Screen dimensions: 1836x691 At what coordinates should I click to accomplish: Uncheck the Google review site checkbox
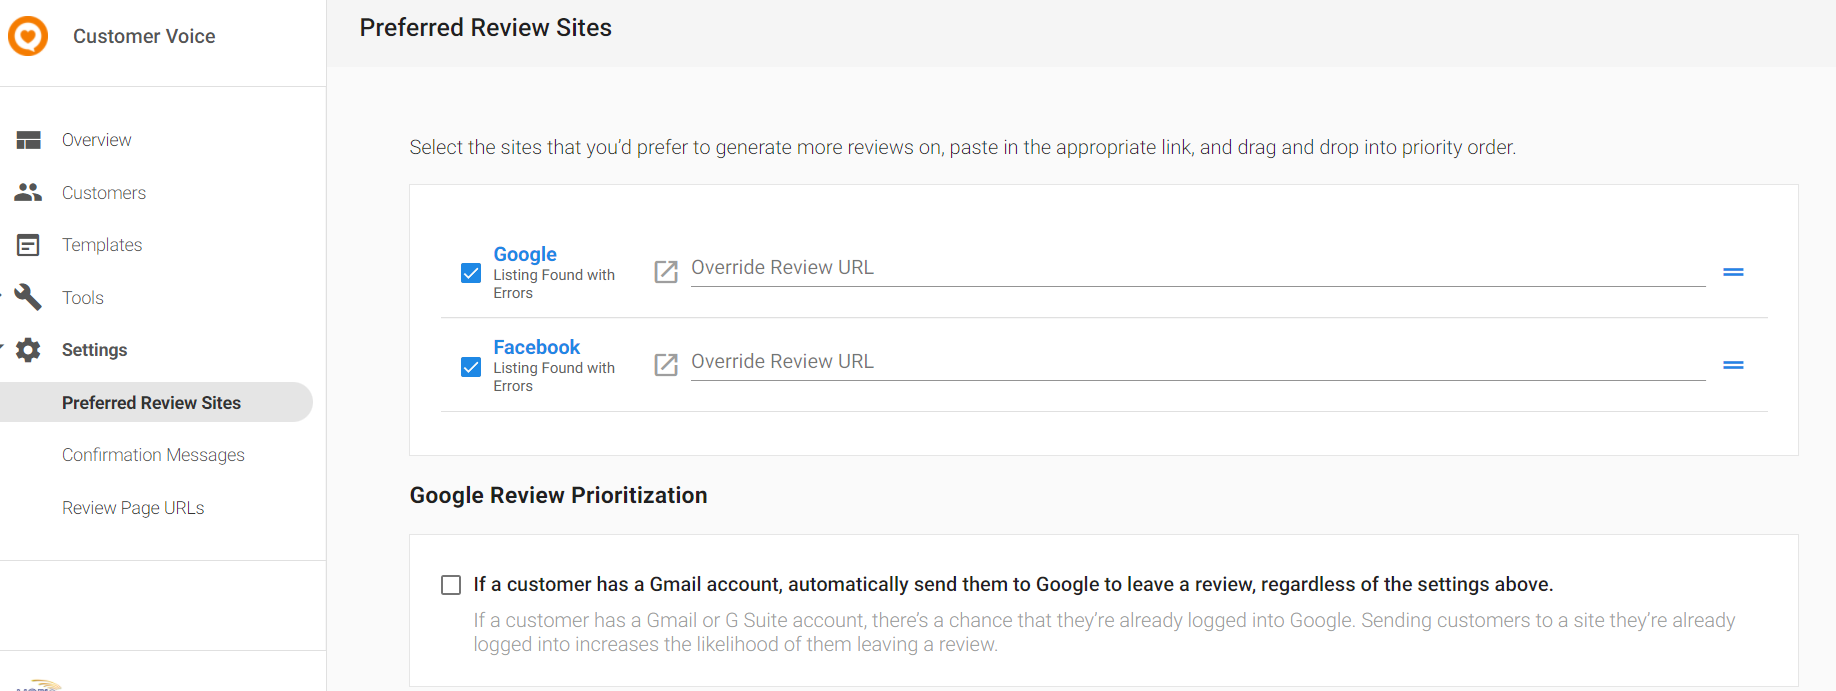[471, 273]
